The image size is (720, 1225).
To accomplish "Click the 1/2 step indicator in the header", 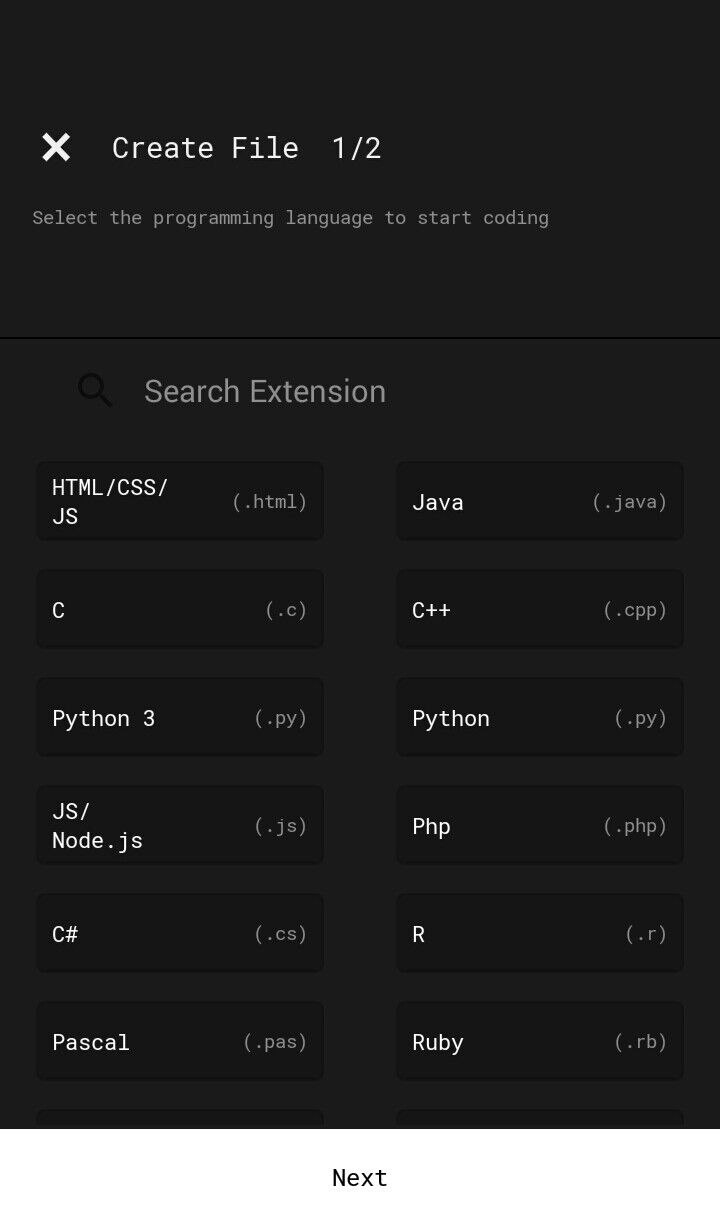I will click(x=358, y=147).
